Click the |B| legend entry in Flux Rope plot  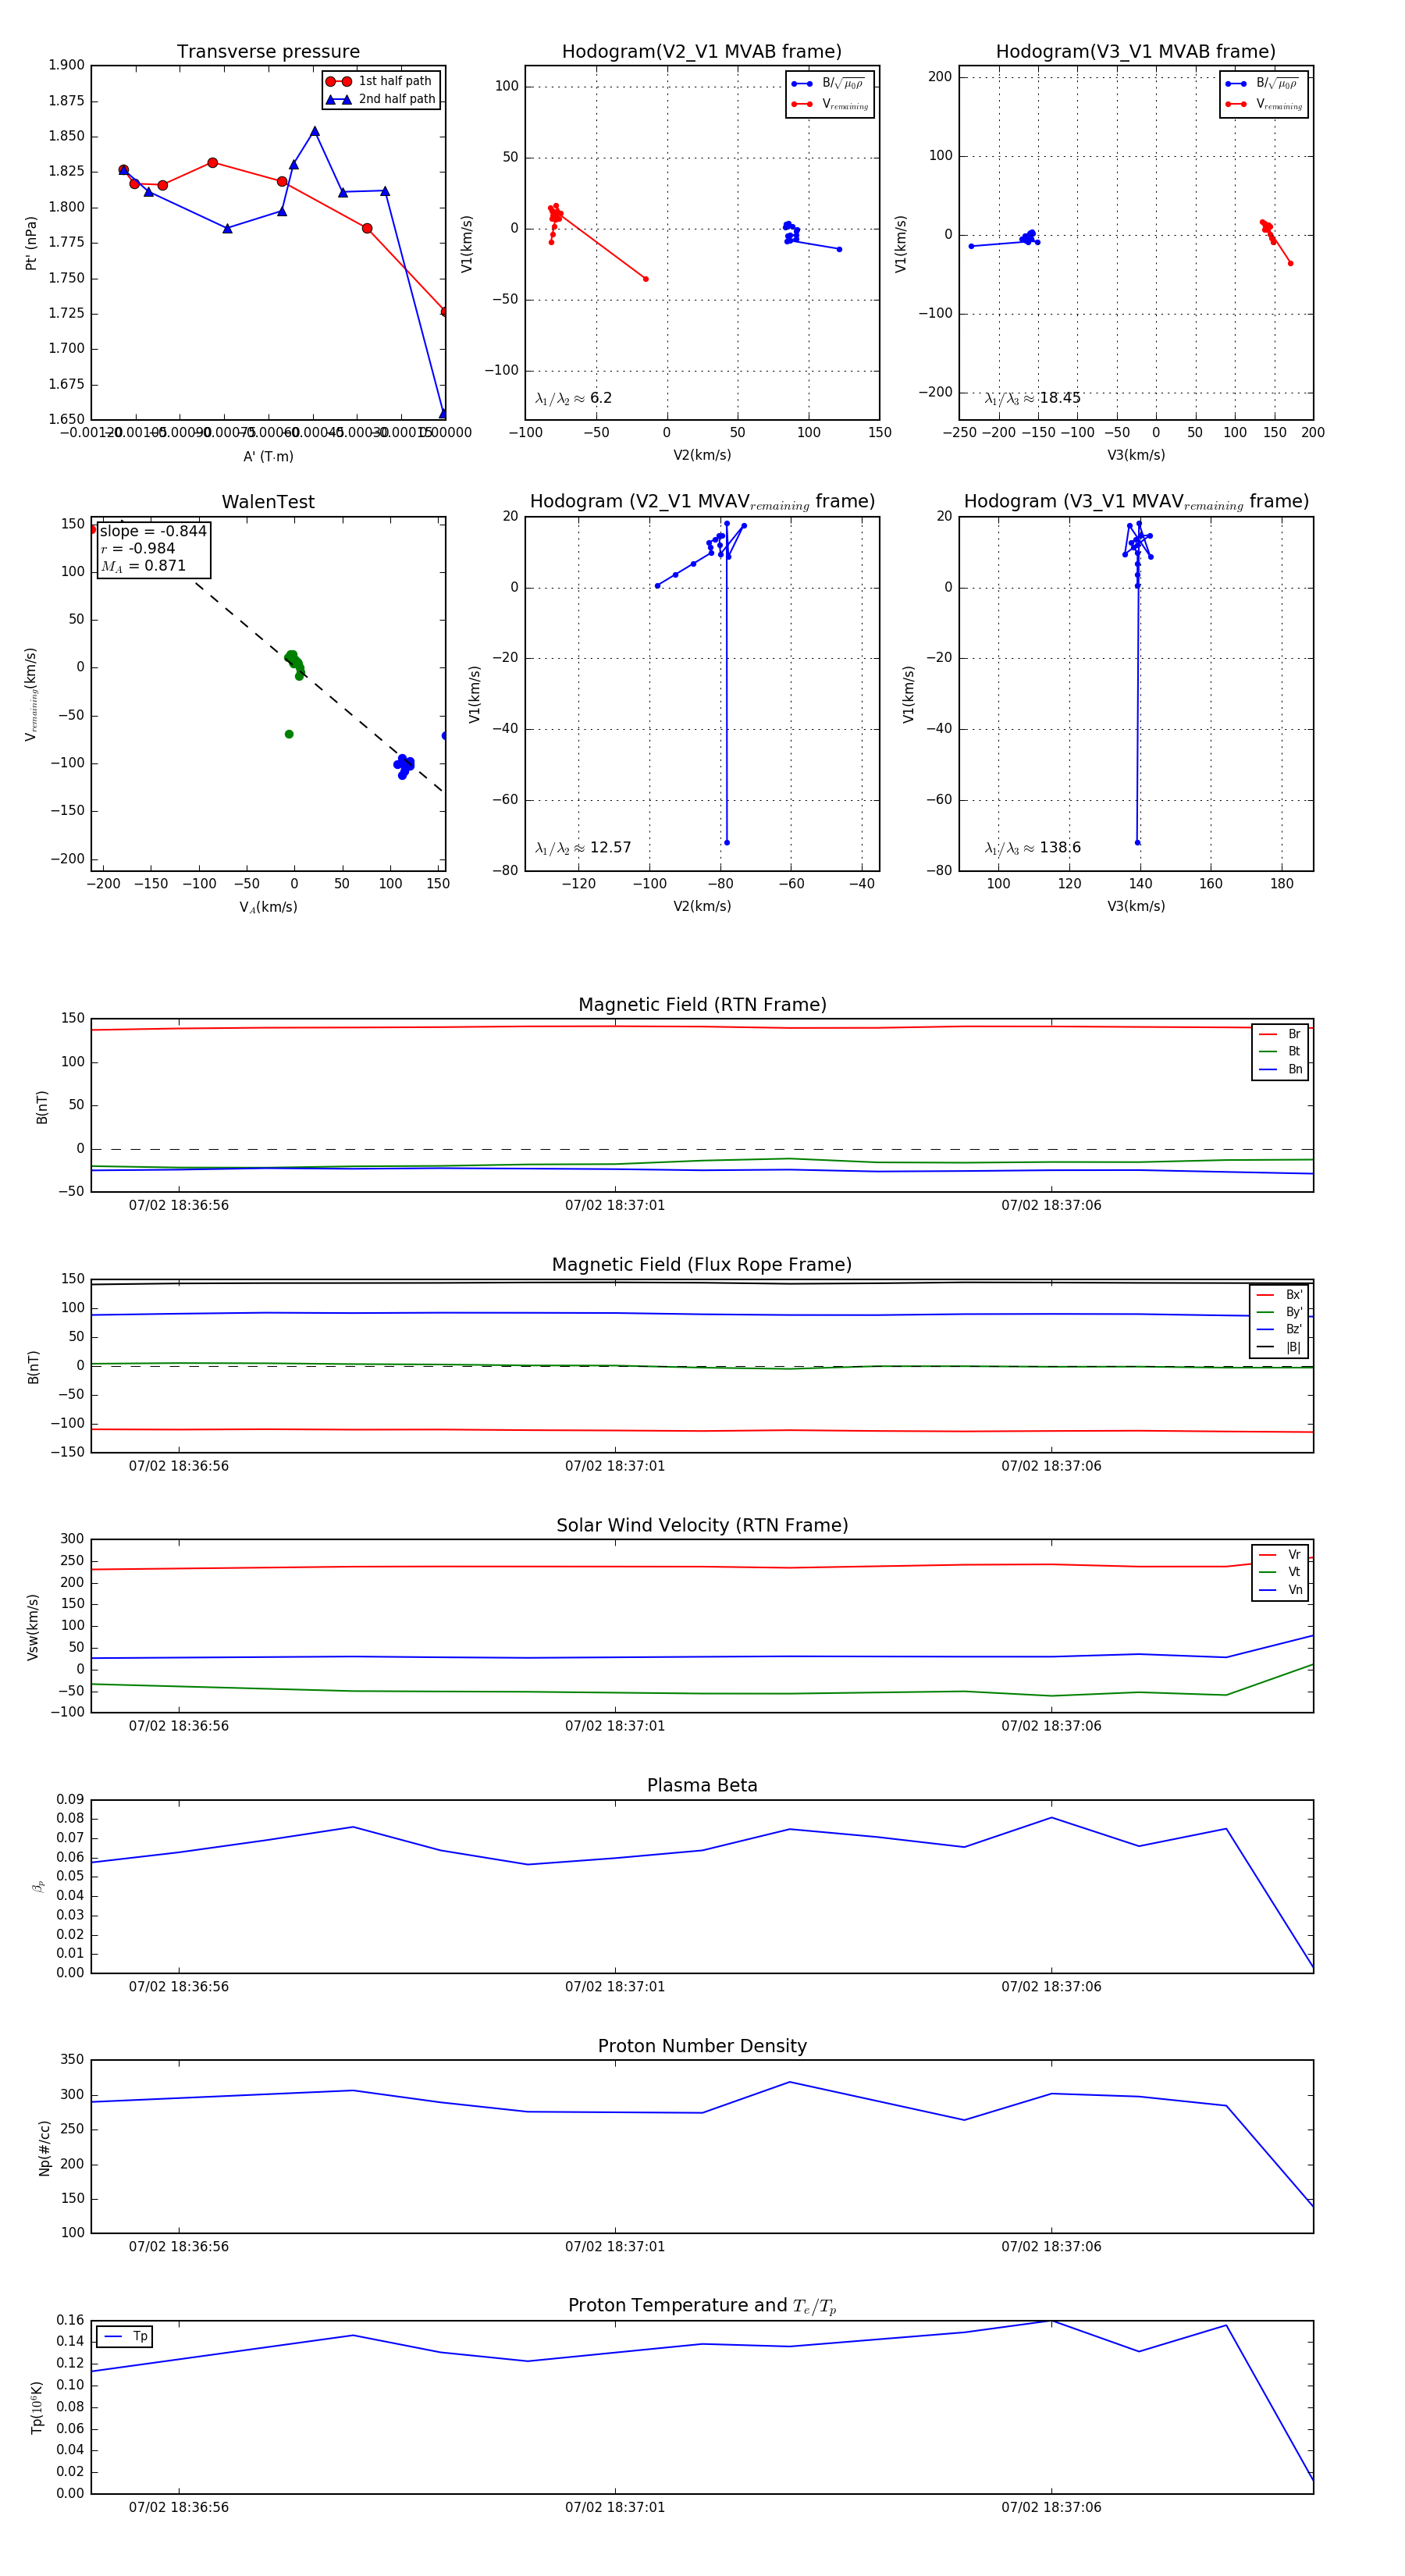1280,1347
